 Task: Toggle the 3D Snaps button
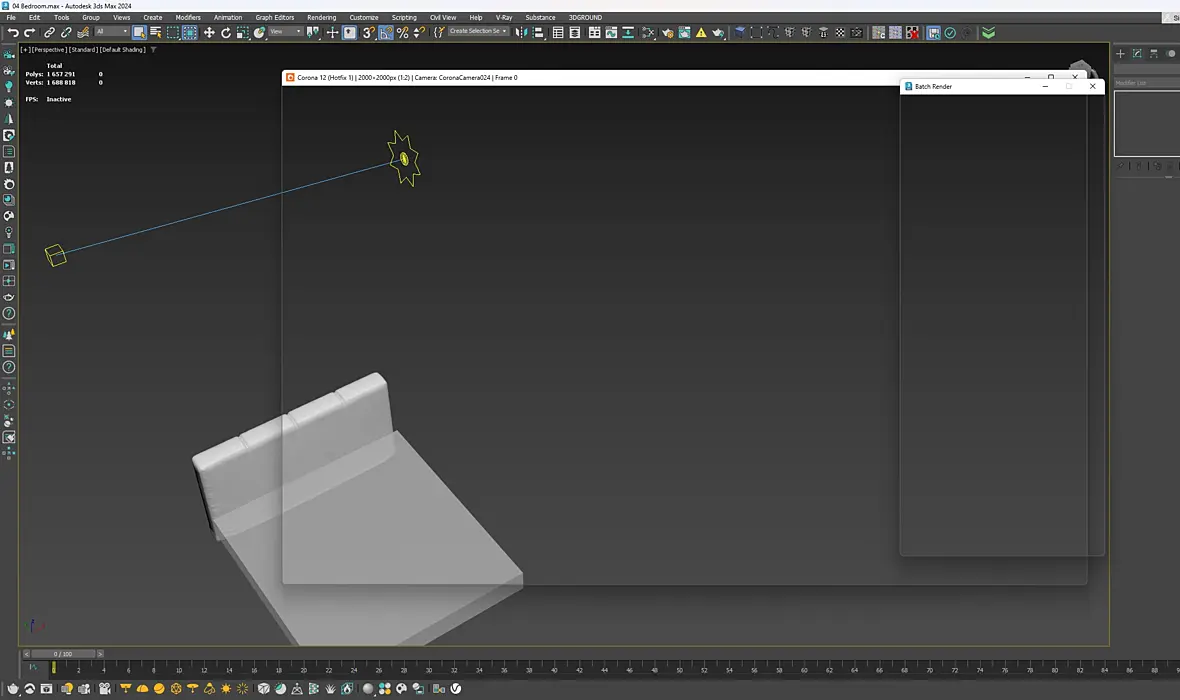pyautogui.click(x=369, y=32)
